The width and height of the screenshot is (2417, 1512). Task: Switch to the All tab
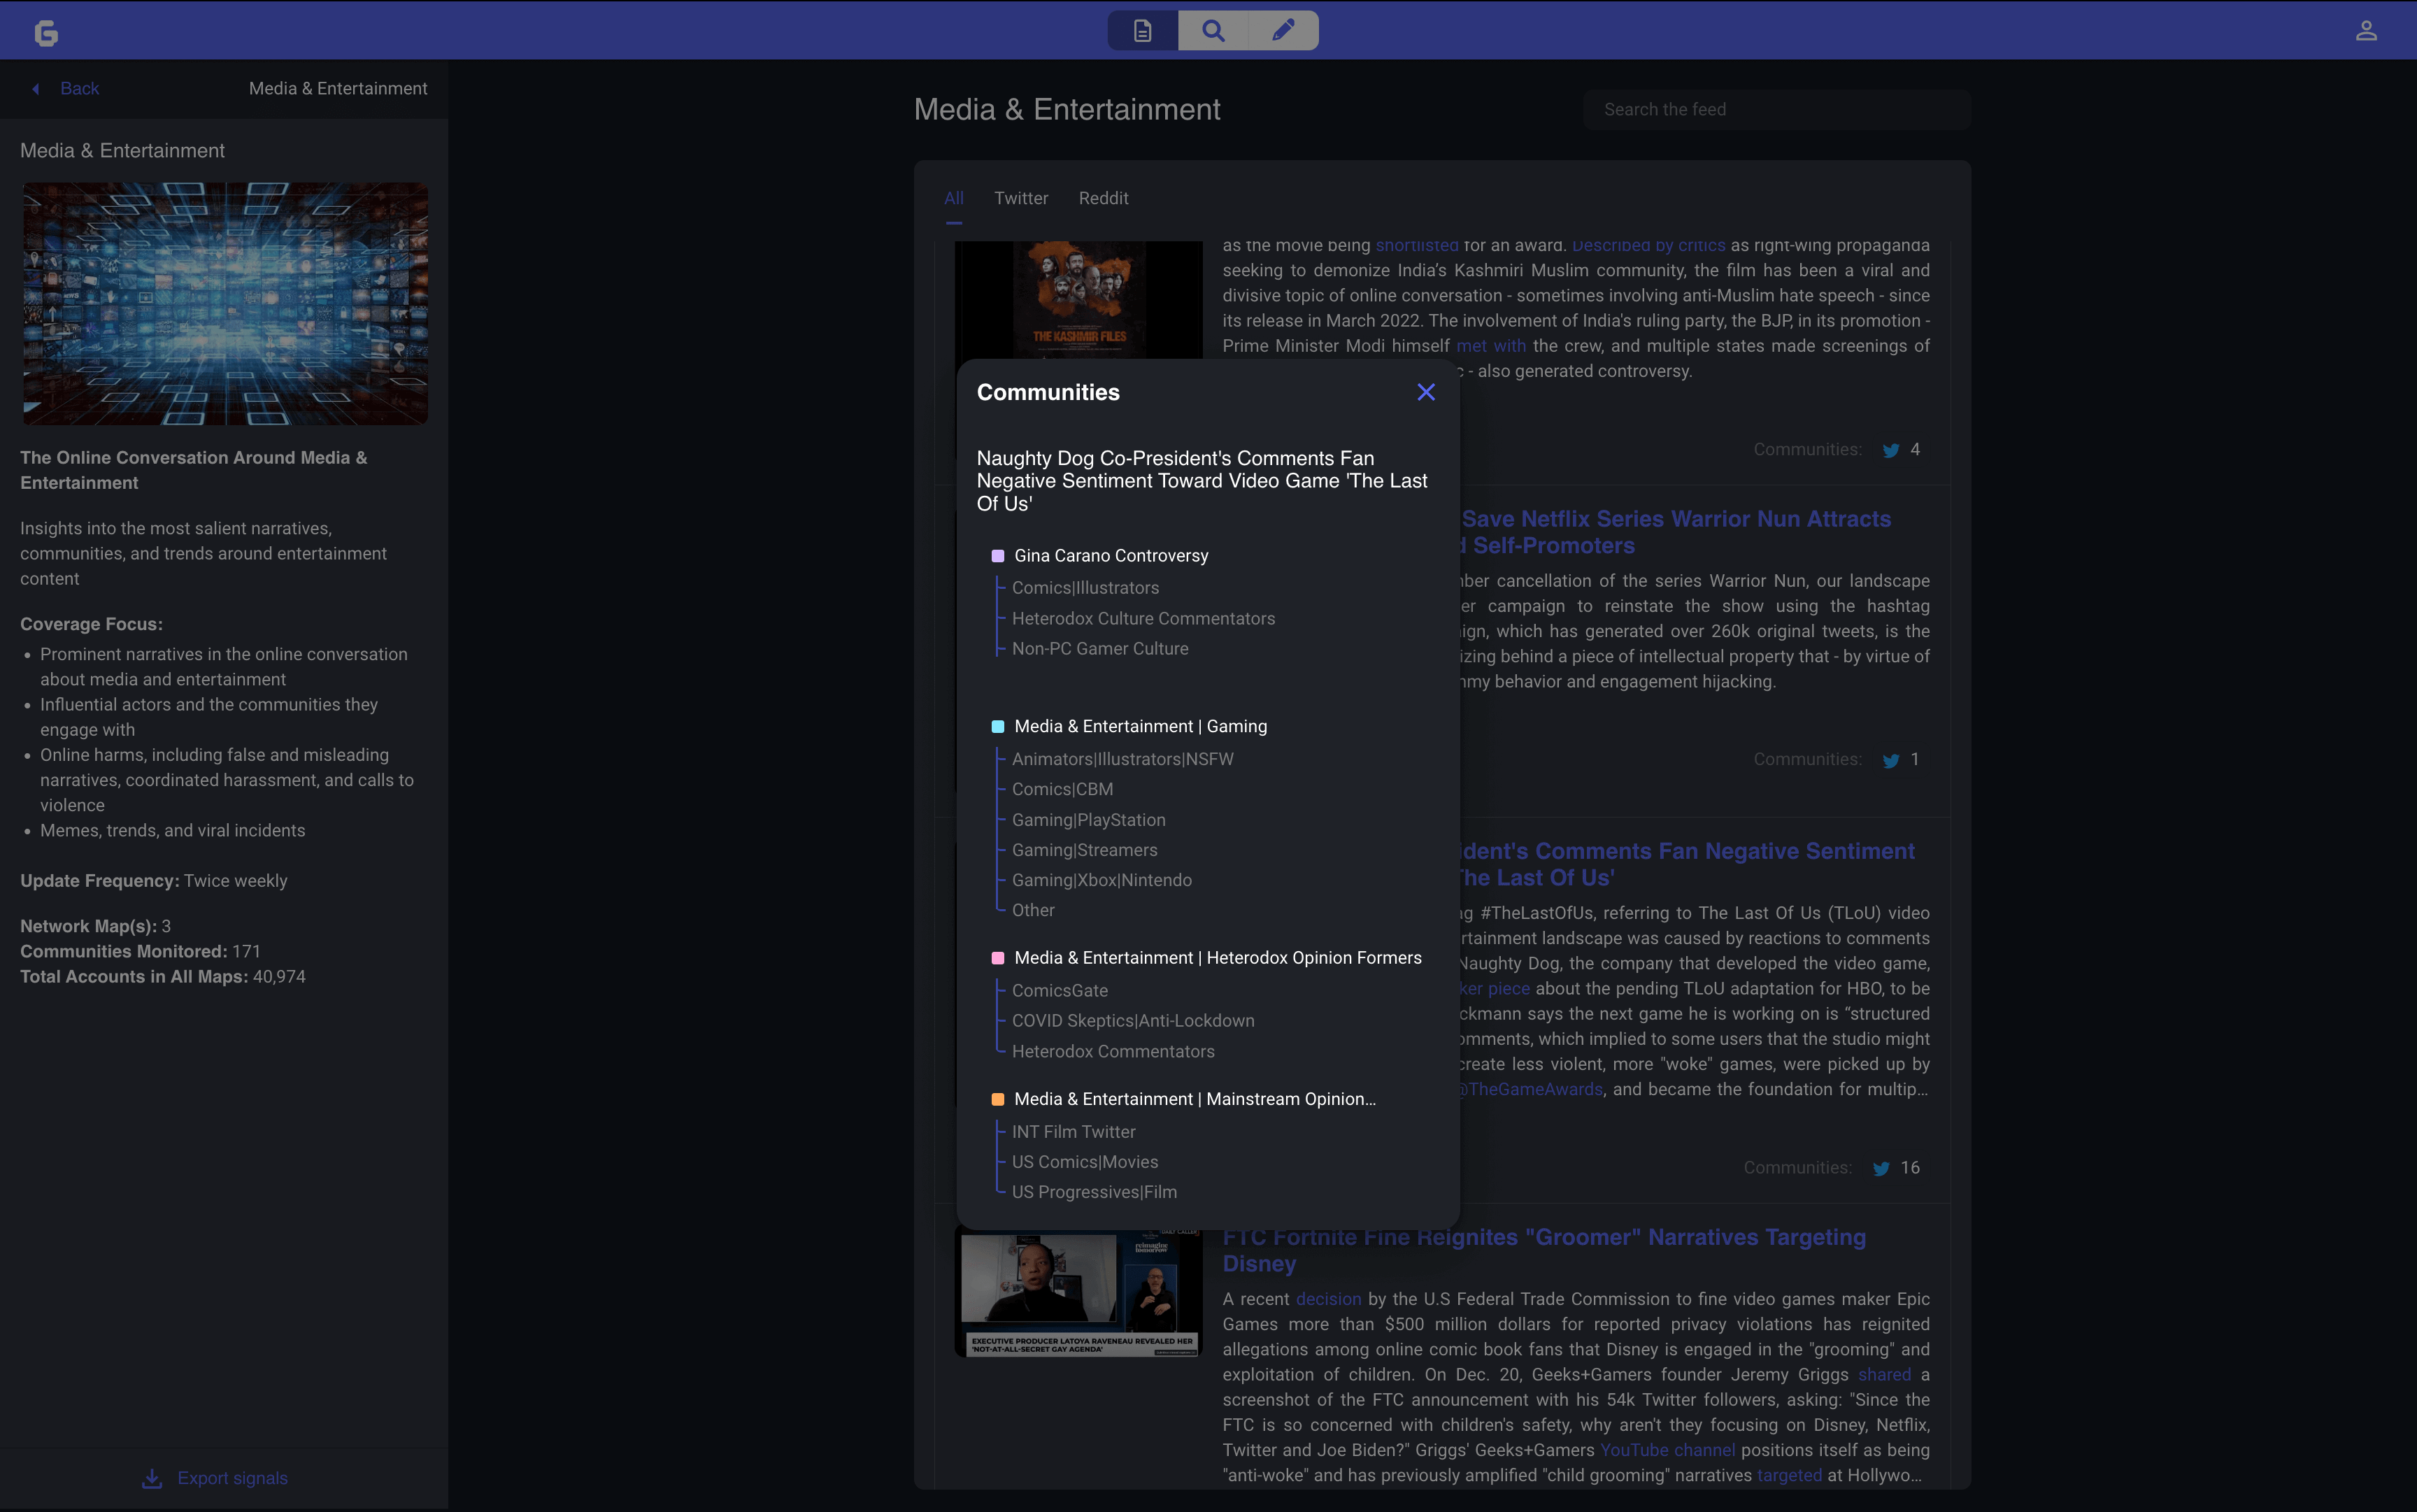(x=954, y=198)
